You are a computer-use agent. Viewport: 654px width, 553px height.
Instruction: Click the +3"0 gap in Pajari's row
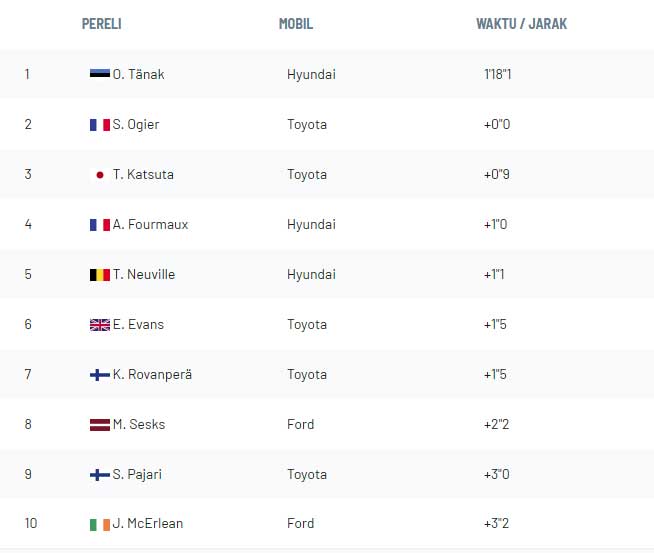[x=497, y=474]
